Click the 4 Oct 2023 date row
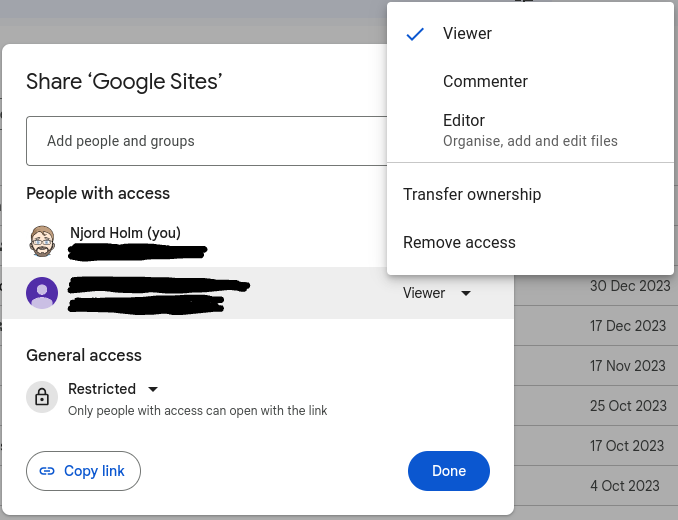The width and height of the screenshot is (678, 520). pyautogui.click(x=625, y=485)
